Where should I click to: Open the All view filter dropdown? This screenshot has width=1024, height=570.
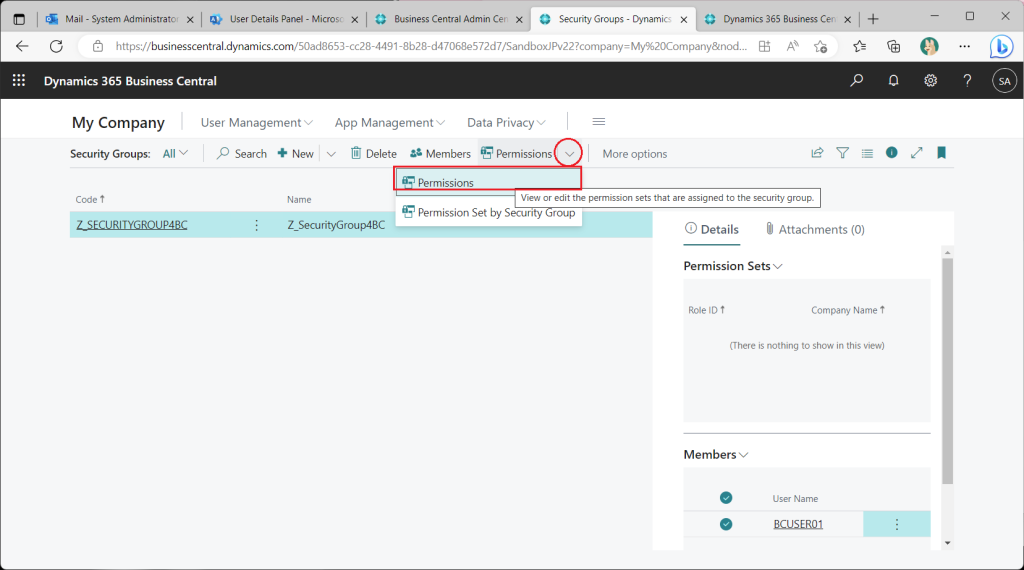tap(175, 153)
